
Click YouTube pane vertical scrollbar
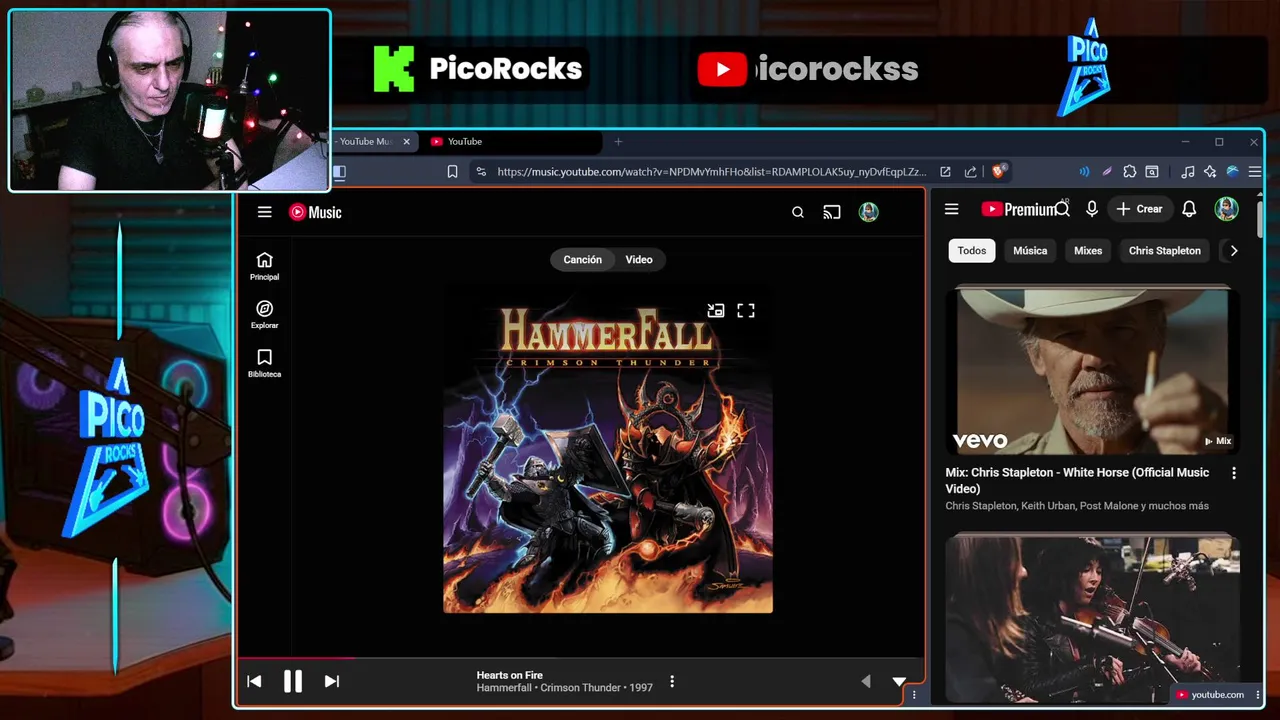(1260, 218)
